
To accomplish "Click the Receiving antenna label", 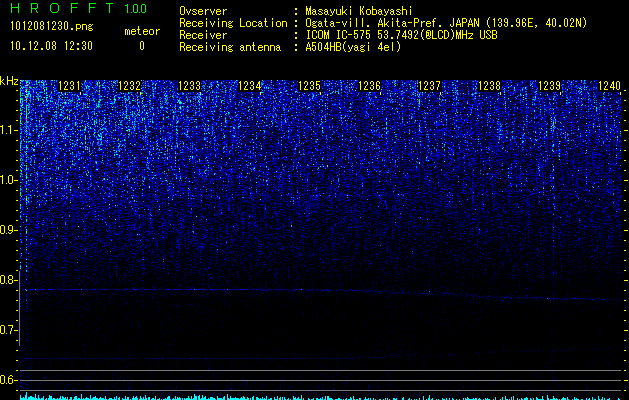I will (x=230, y=47).
